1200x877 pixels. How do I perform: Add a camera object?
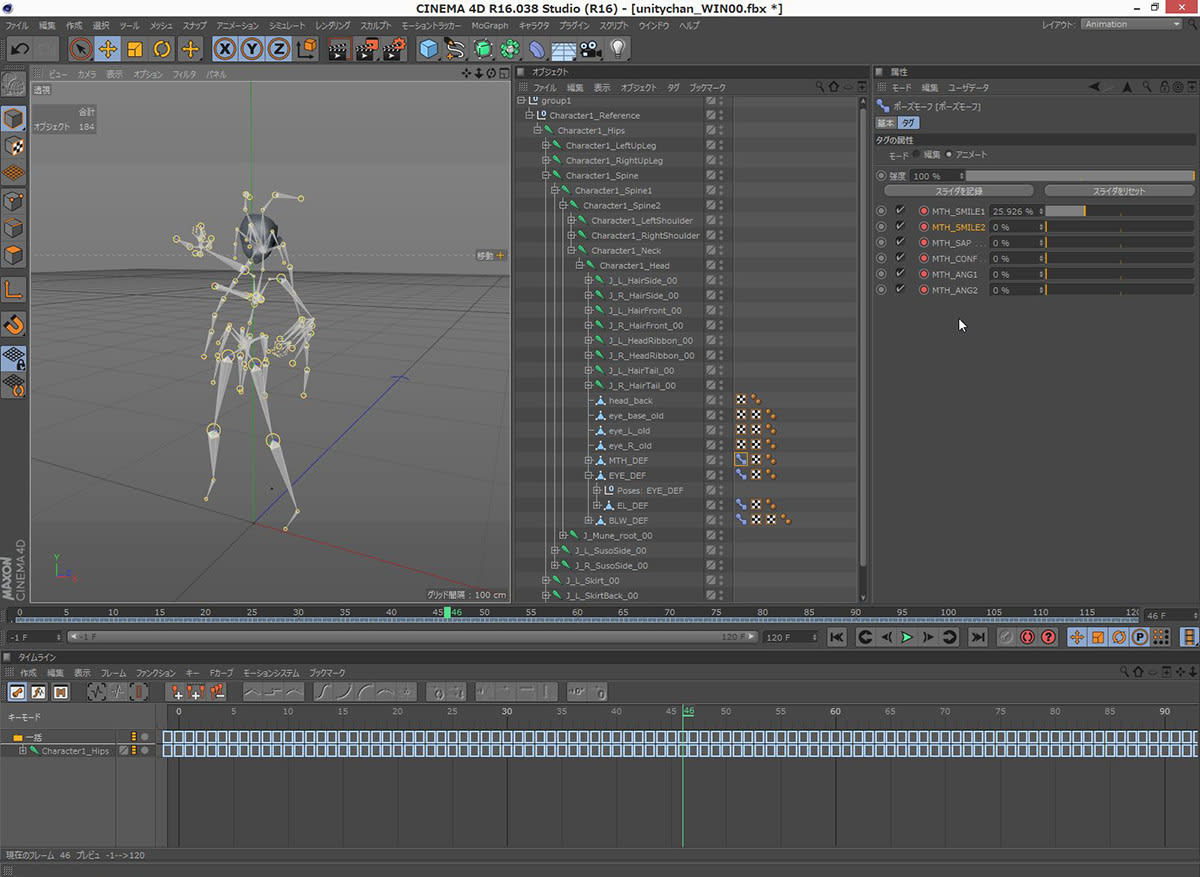tap(591, 48)
